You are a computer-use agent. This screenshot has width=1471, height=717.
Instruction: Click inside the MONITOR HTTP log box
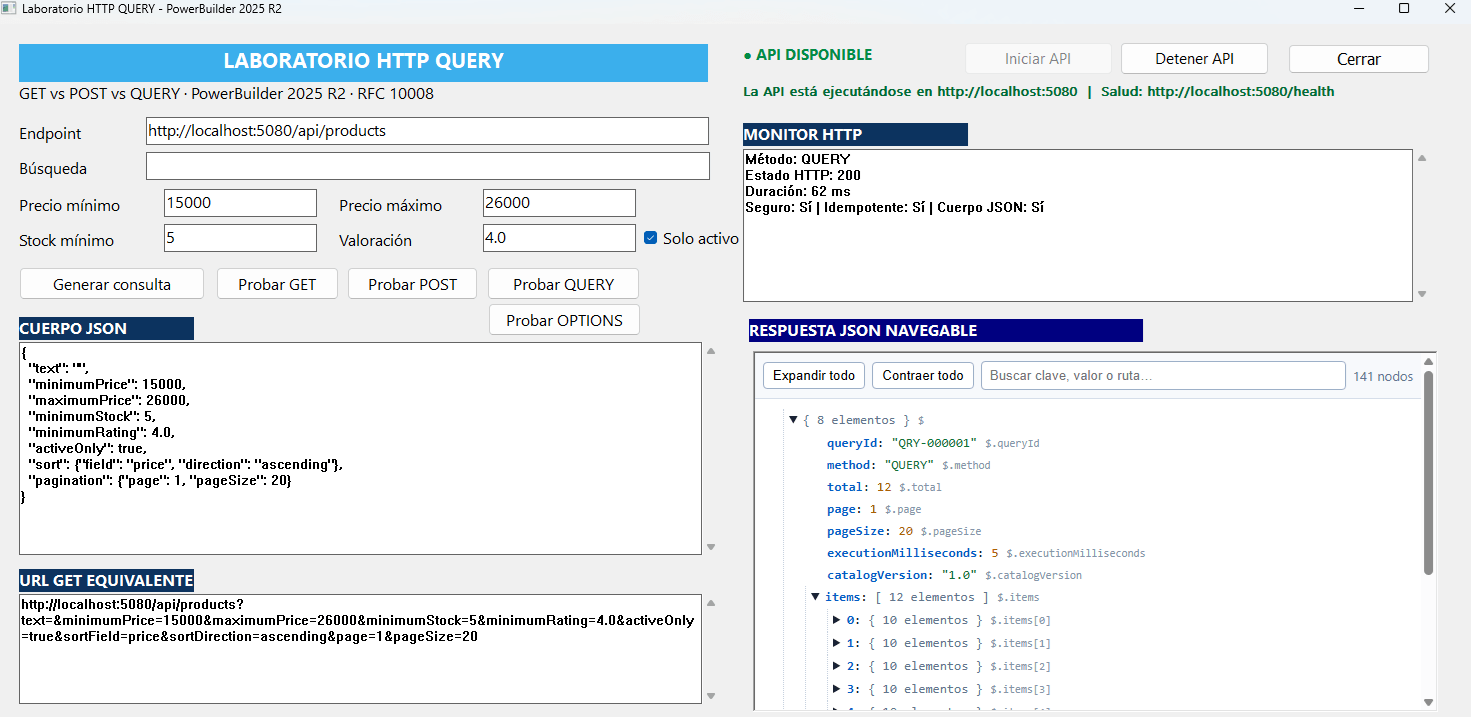(1077, 225)
